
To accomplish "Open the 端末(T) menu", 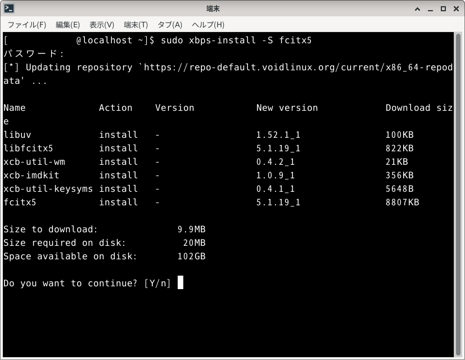I will (136, 25).
